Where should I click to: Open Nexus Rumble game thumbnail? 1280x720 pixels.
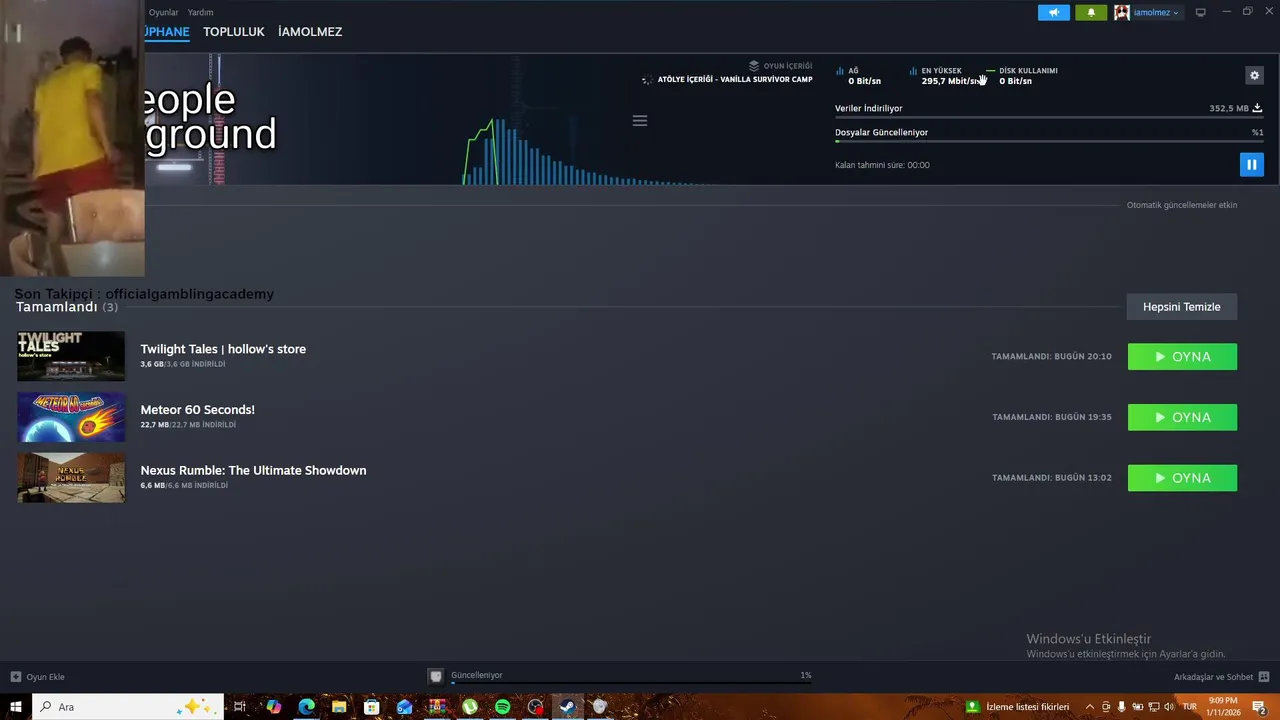(71, 477)
